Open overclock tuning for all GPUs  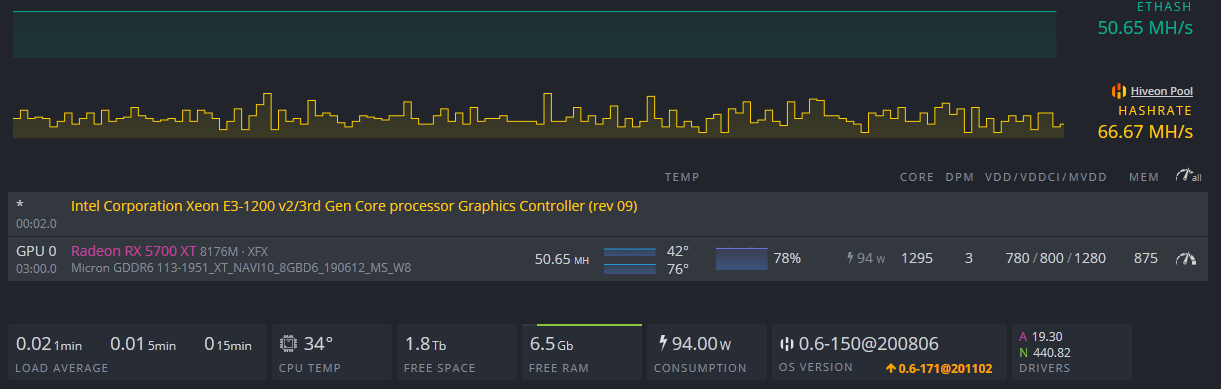(x=1188, y=177)
